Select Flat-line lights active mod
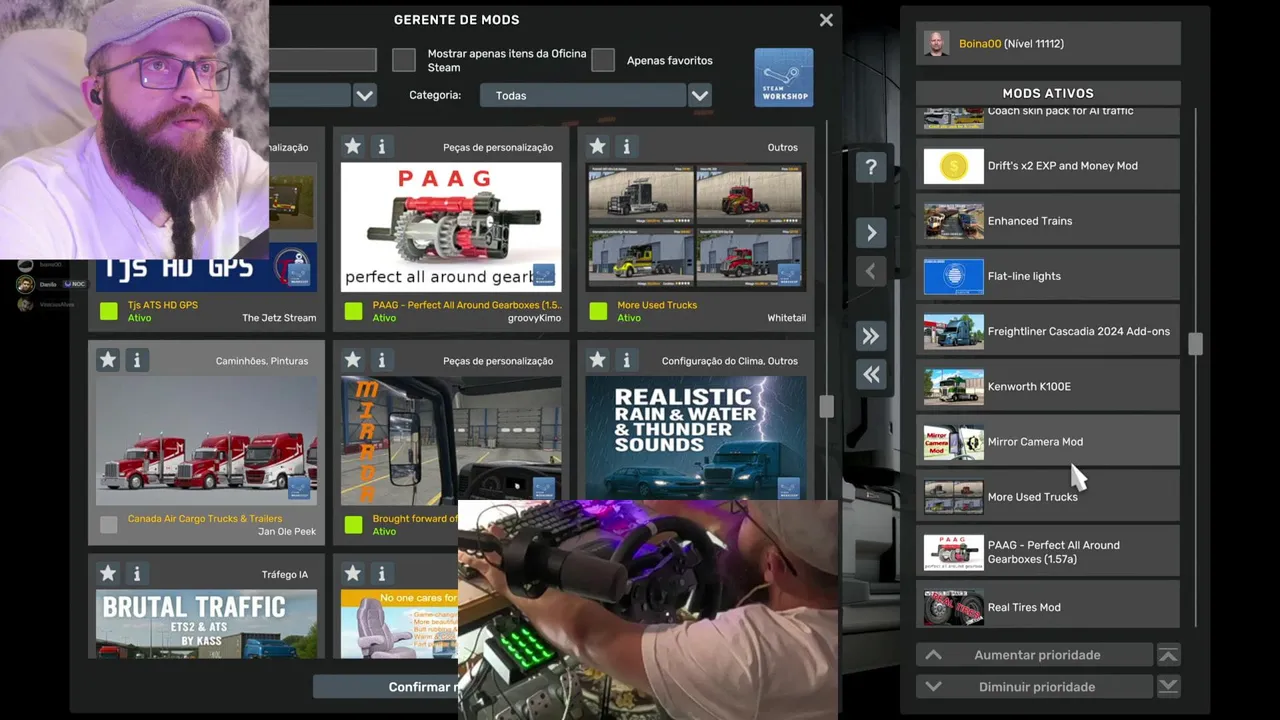 point(1048,276)
